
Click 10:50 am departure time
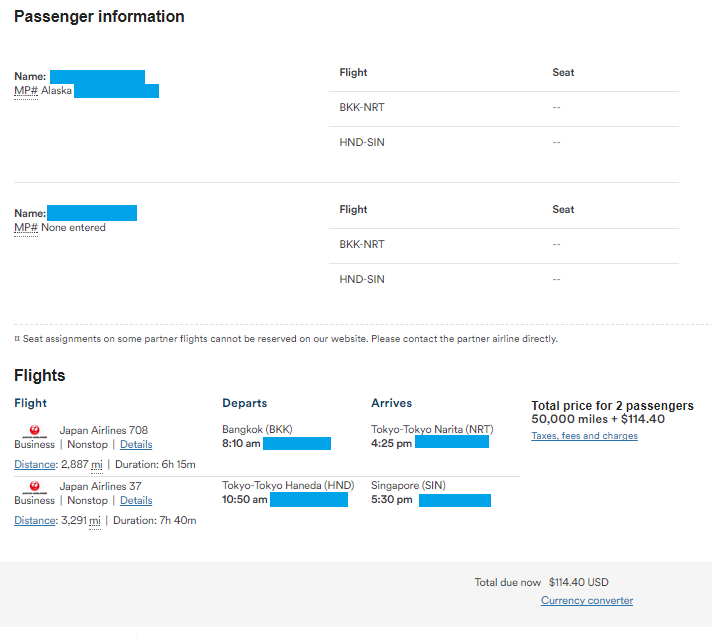point(244,499)
